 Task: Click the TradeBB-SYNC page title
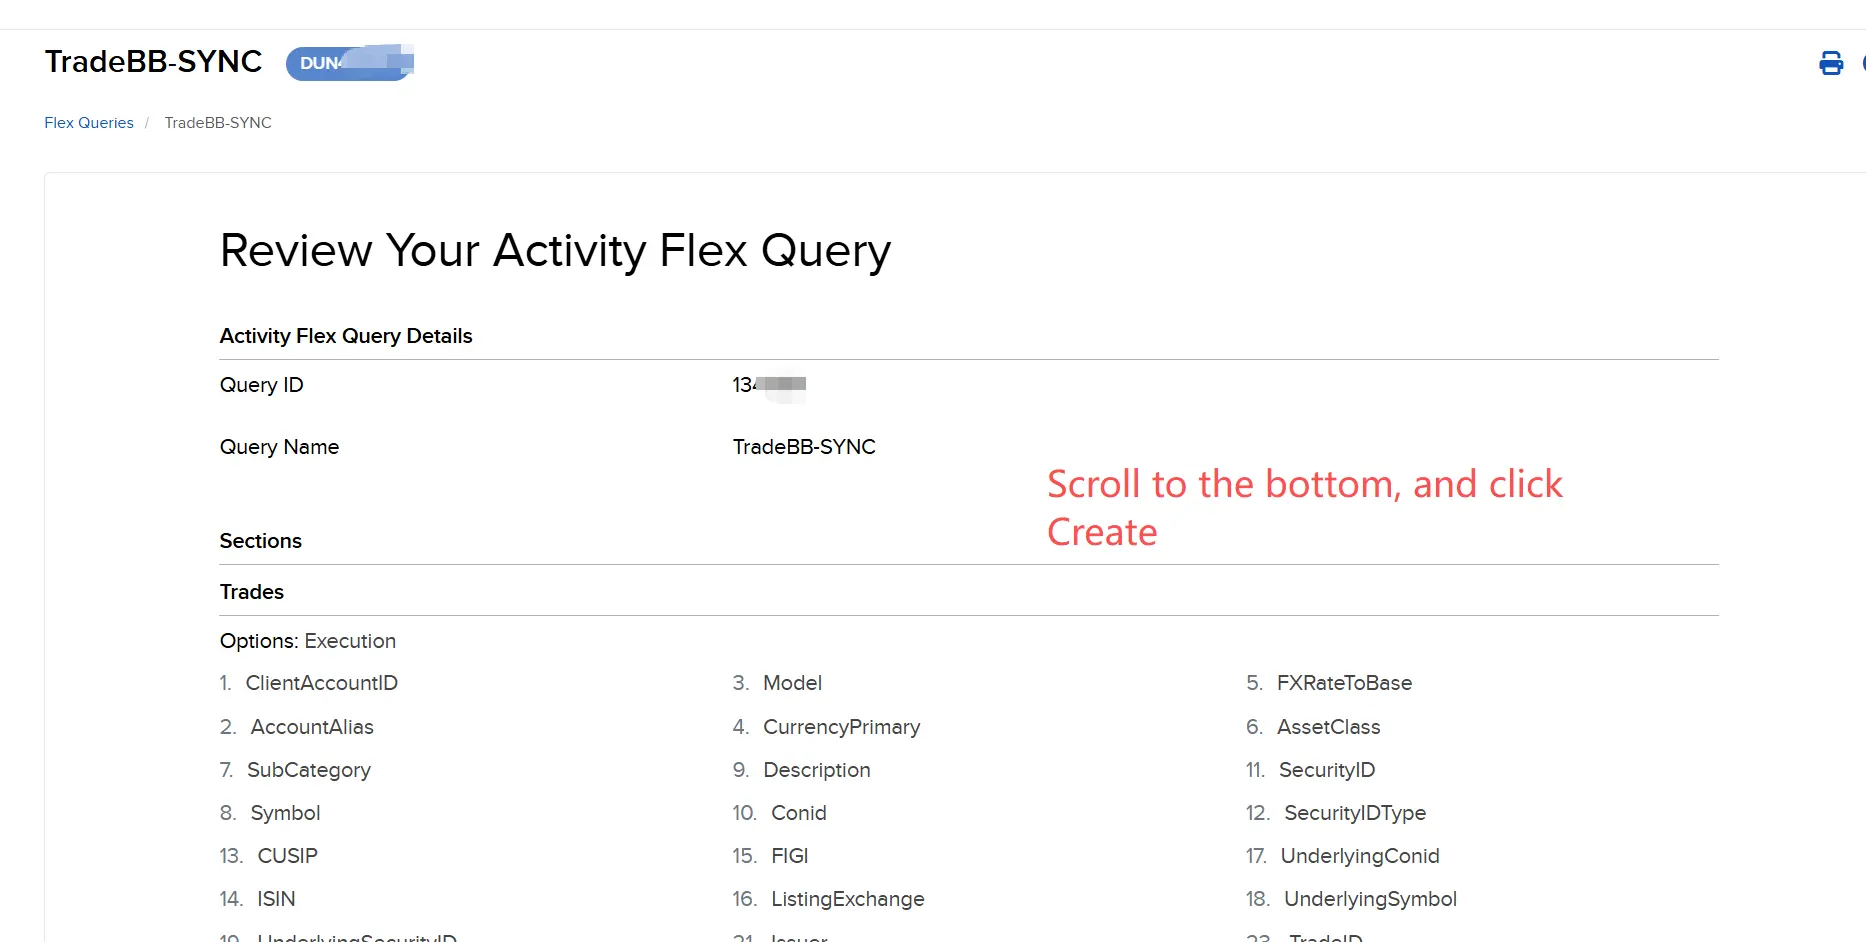153,62
